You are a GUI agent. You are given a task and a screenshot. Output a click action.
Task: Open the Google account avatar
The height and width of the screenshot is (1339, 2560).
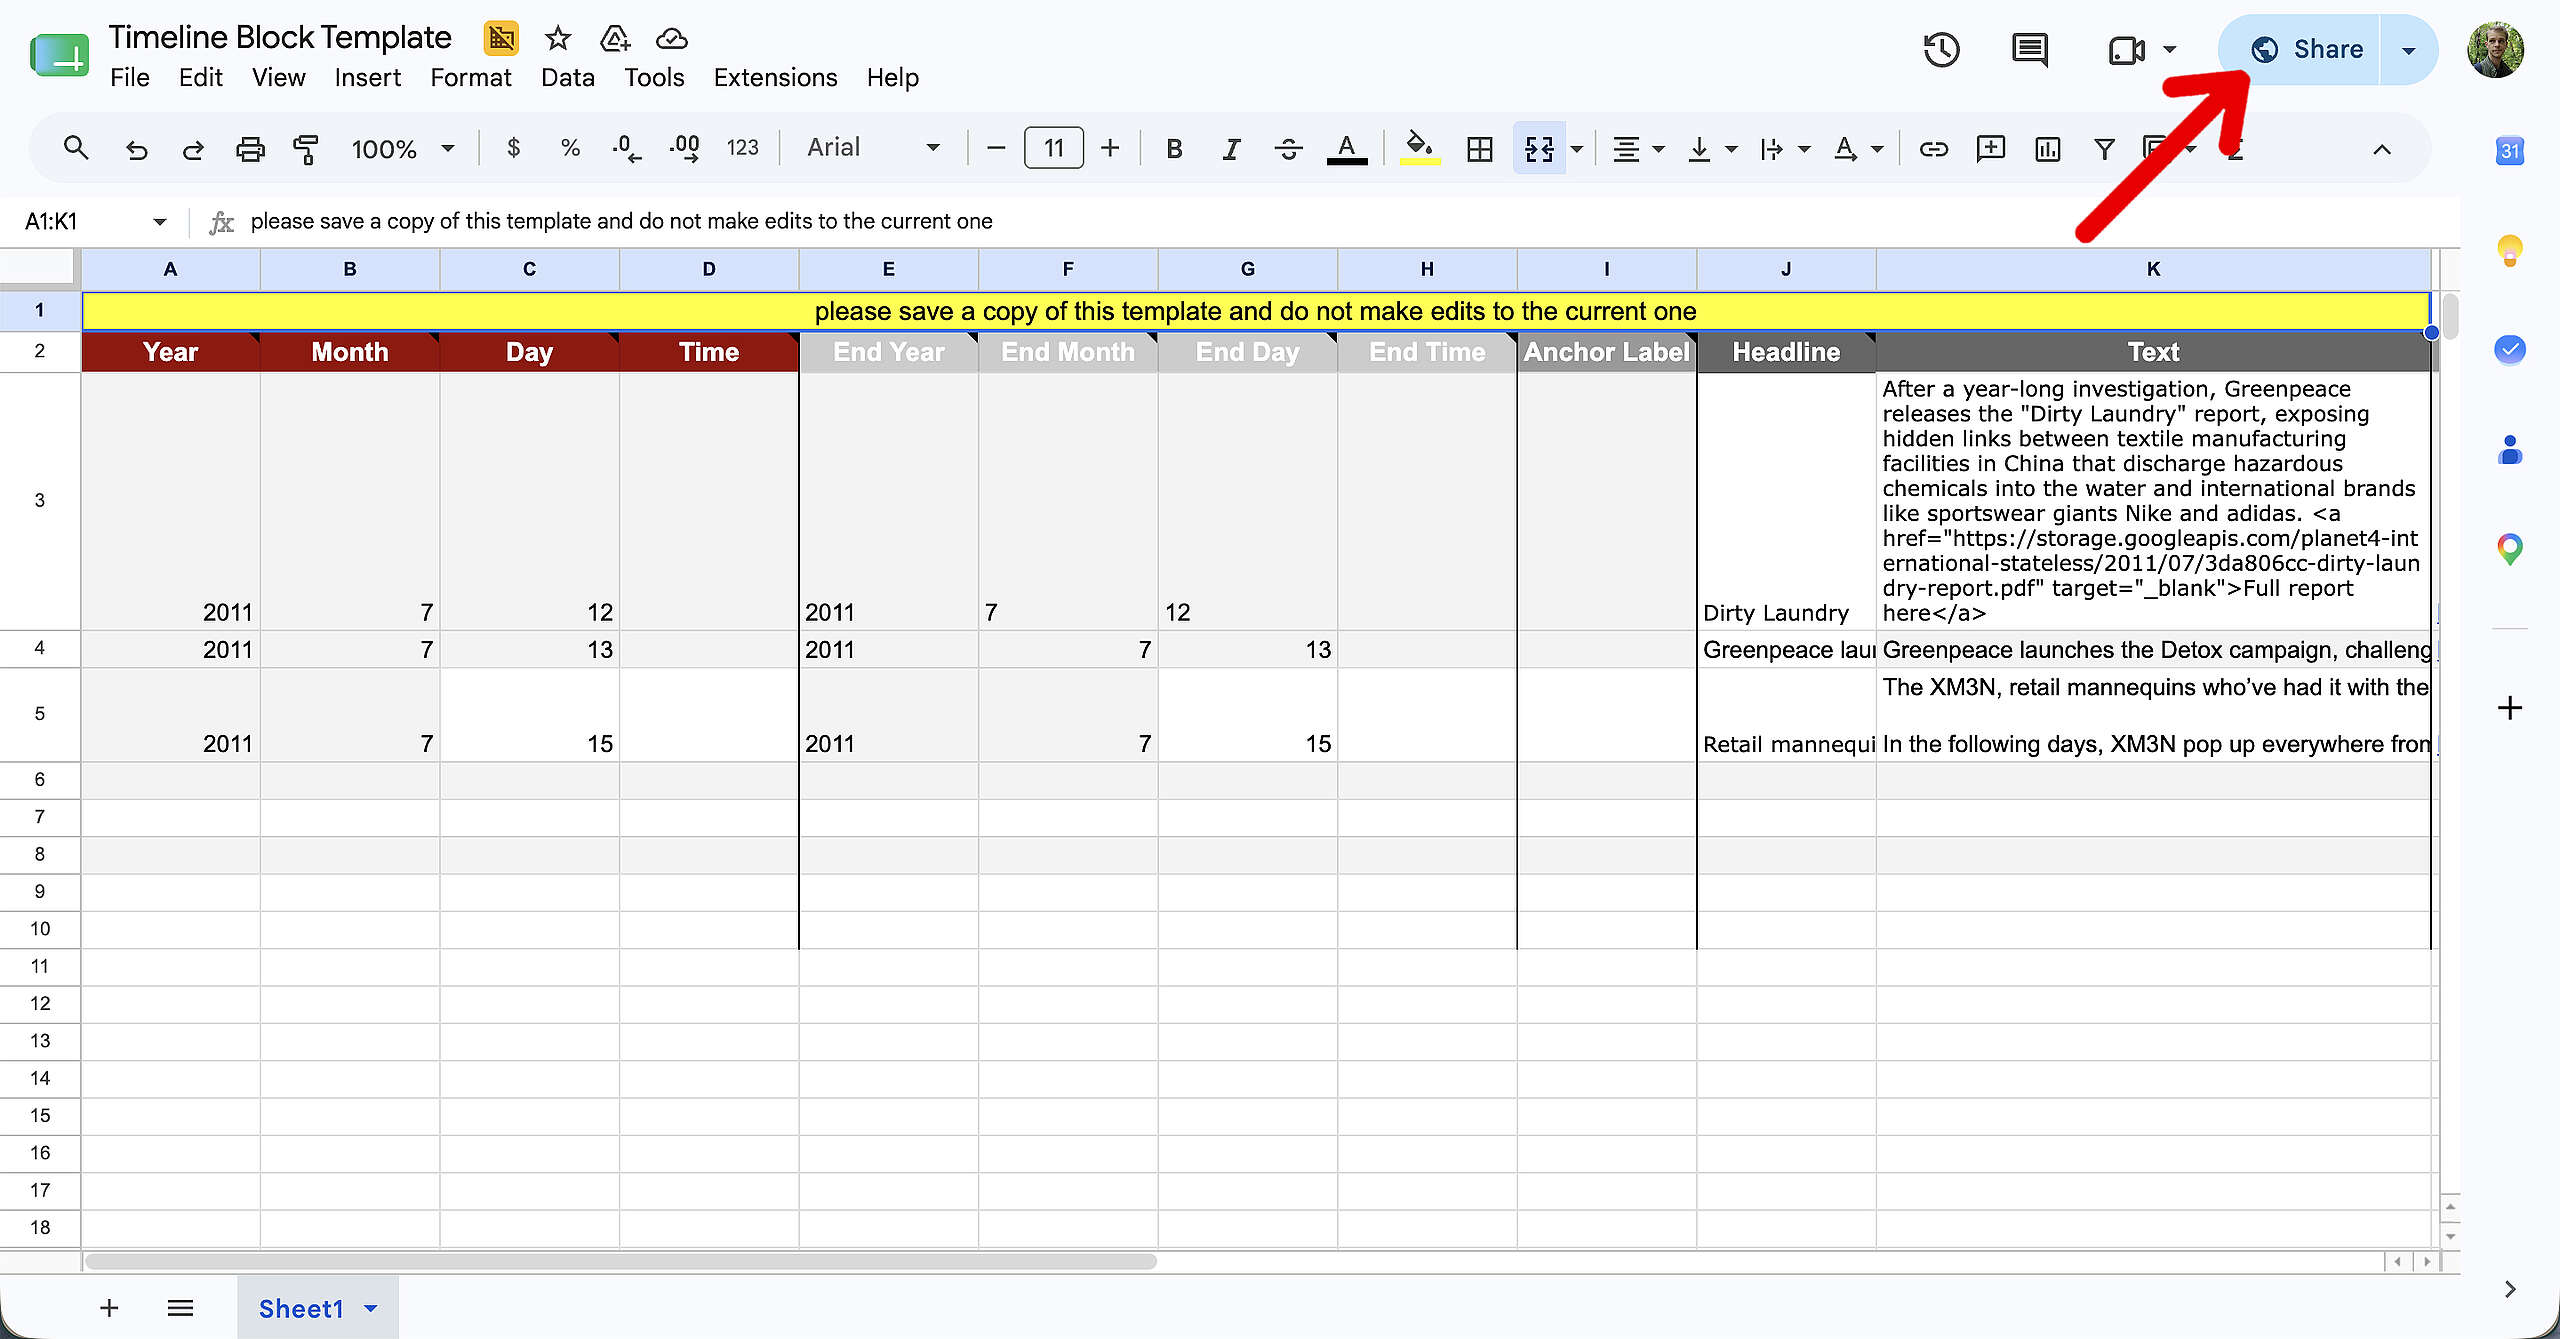tap(2495, 50)
